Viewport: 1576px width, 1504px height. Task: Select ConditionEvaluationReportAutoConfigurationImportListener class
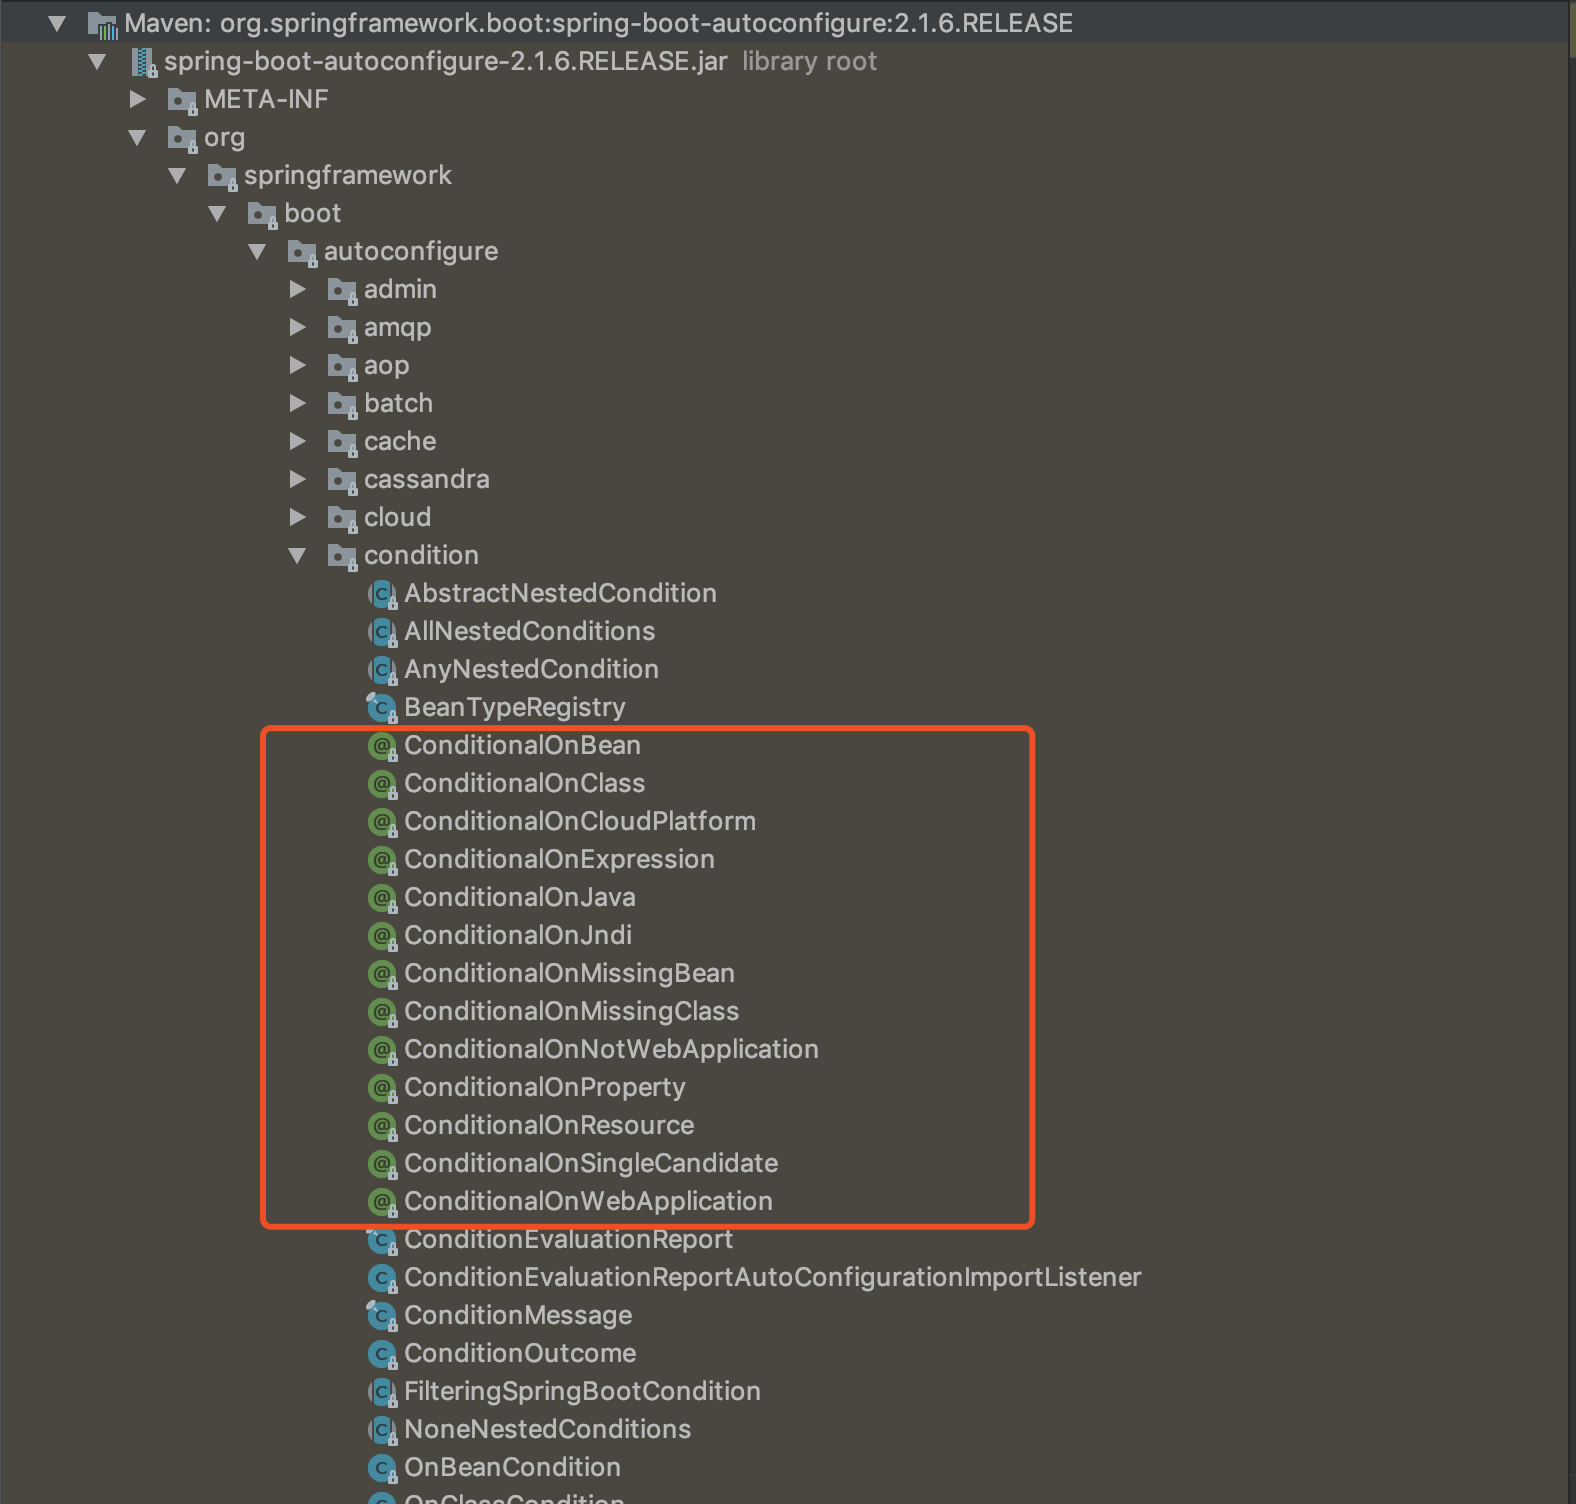tap(773, 1277)
